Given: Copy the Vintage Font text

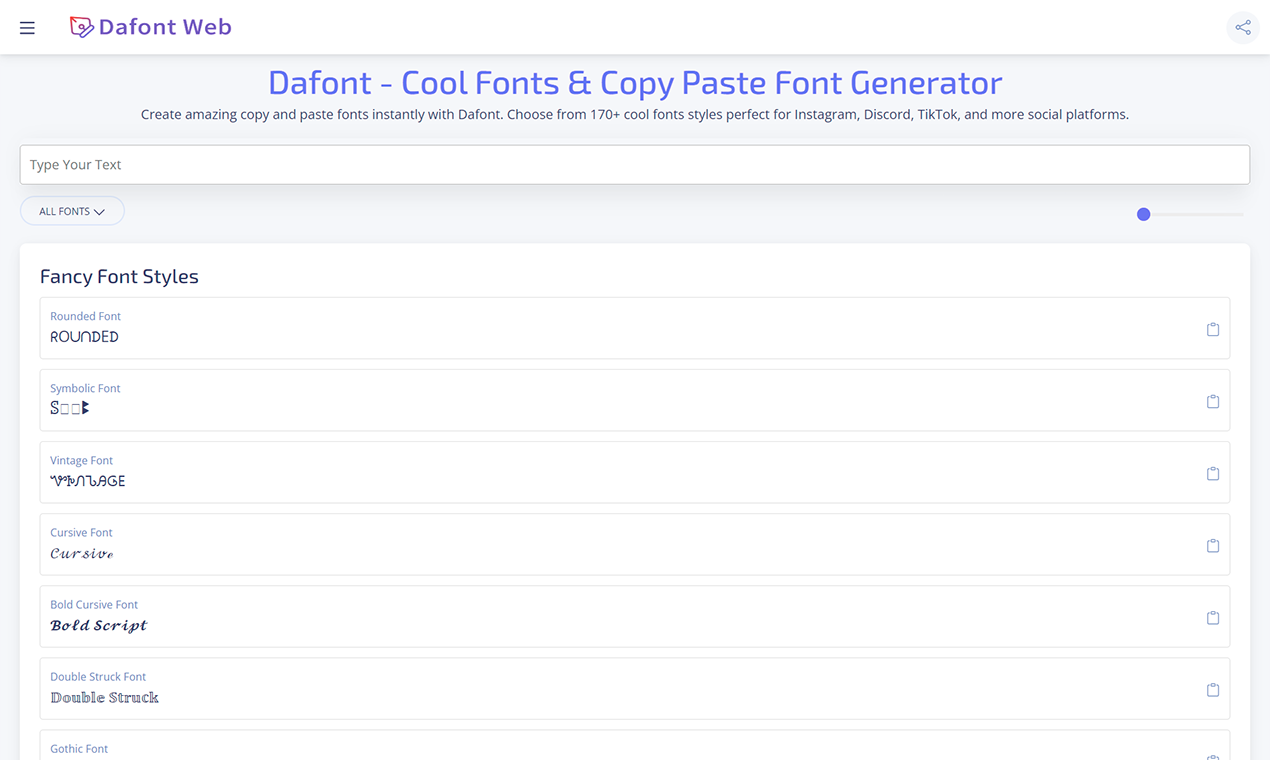Looking at the screenshot, I should click(1213, 473).
